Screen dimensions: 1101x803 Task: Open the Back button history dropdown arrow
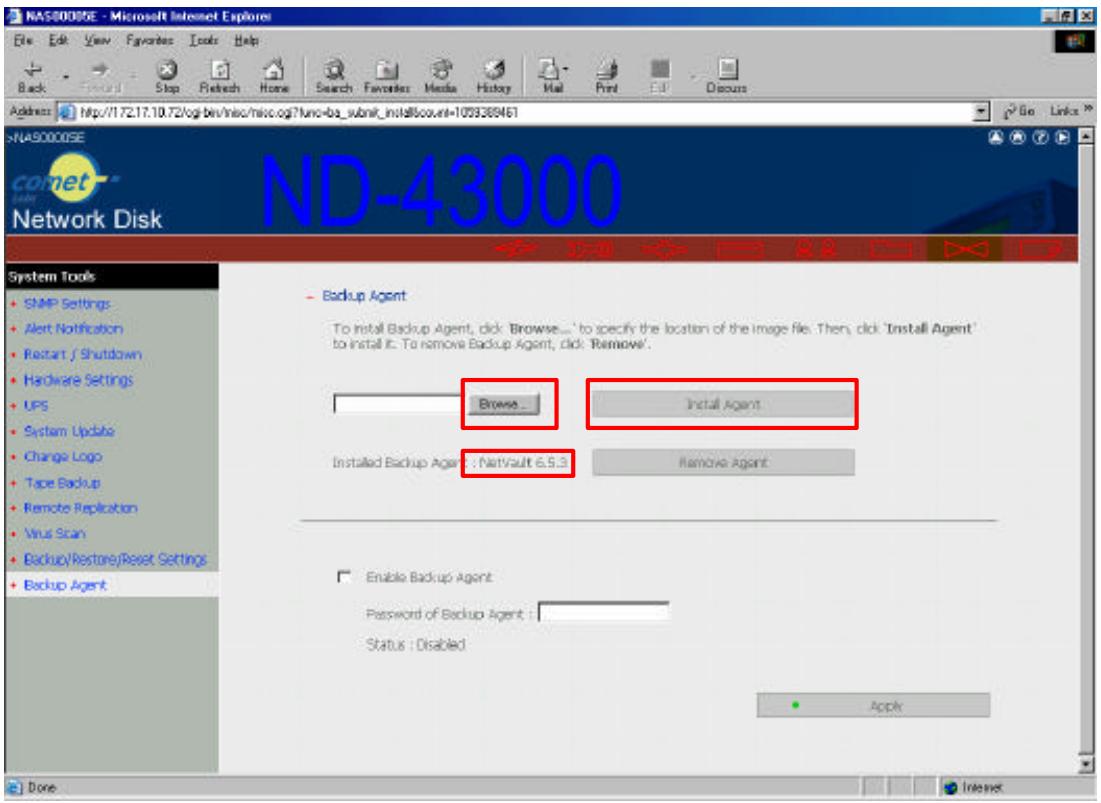click(65, 76)
